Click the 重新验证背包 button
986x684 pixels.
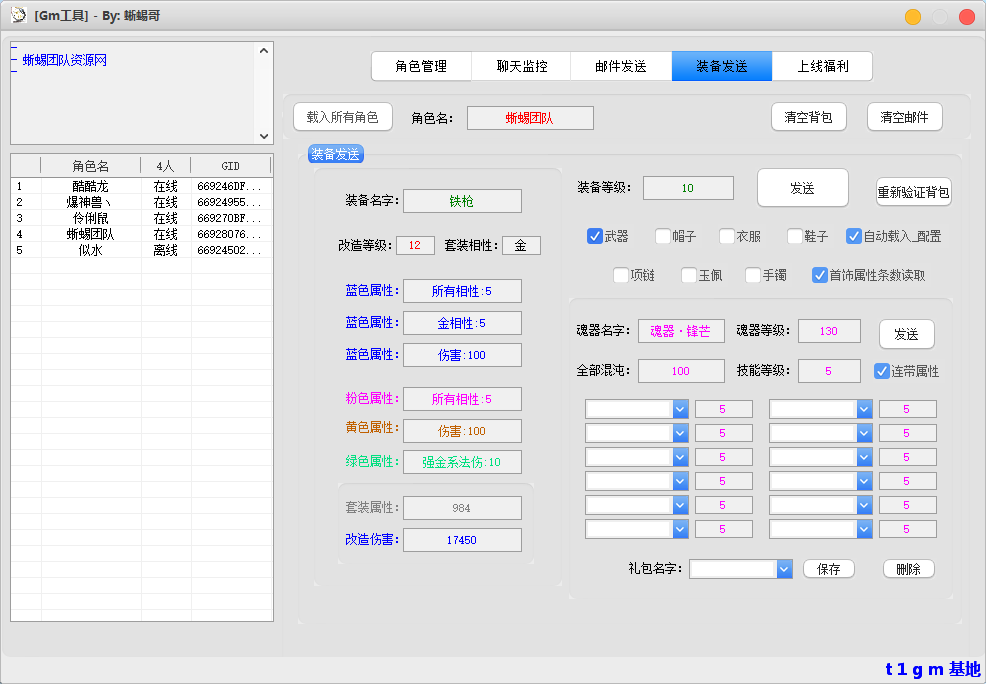(x=914, y=192)
